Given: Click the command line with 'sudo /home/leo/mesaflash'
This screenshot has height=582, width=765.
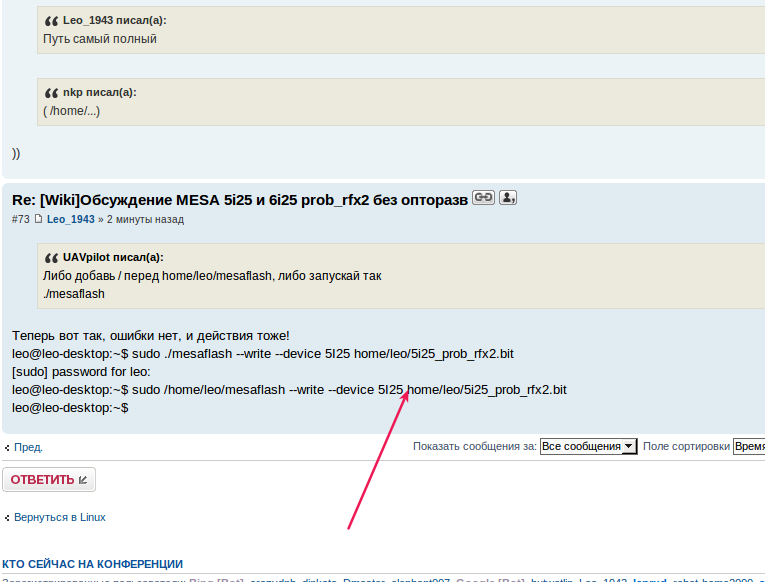Looking at the screenshot, I should click(x=289, y=390).
